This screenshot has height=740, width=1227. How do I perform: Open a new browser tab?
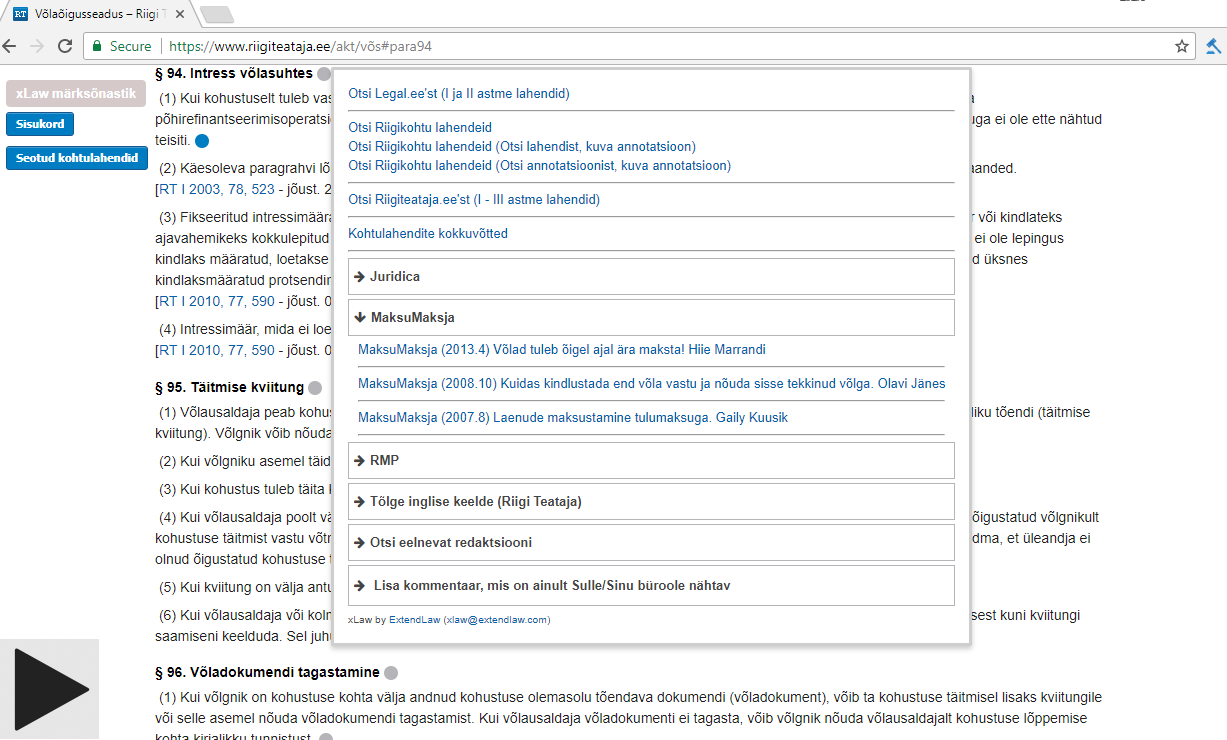pos(217,14)
